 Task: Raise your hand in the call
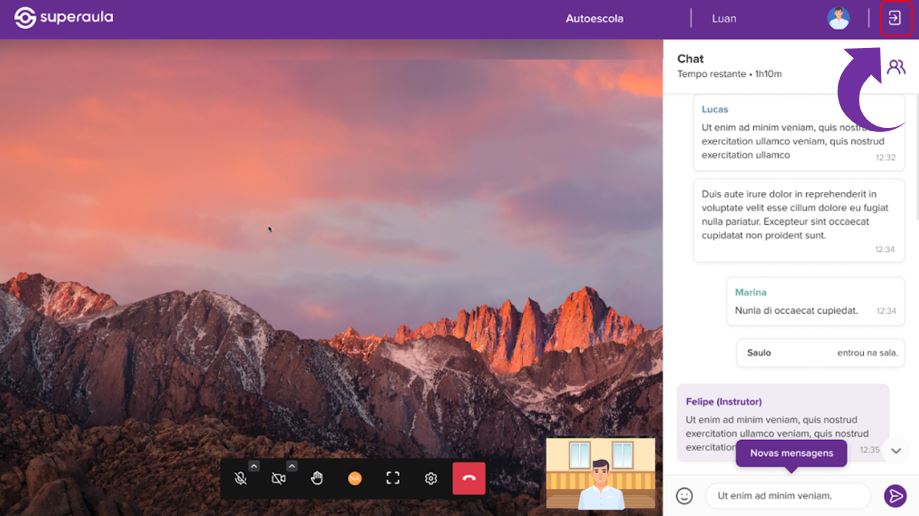click(317, 479)
